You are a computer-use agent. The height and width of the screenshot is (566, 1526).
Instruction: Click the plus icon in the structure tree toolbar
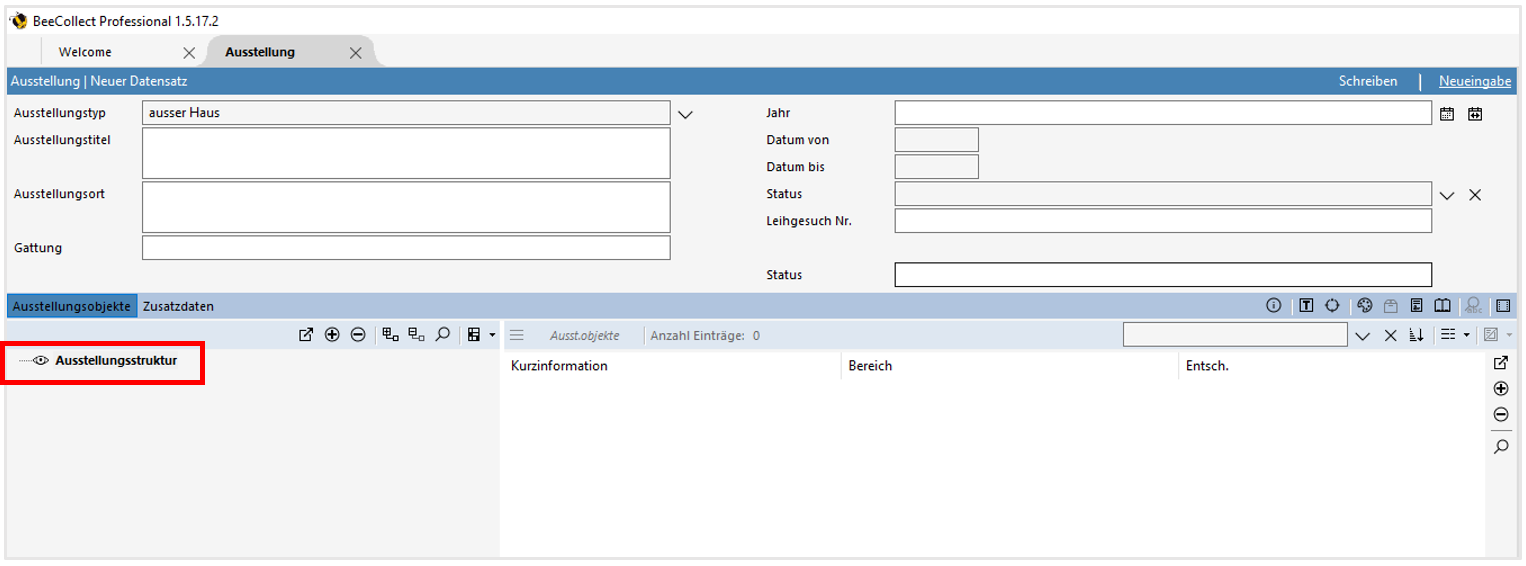pyautogui.click(x=332, y=335)
